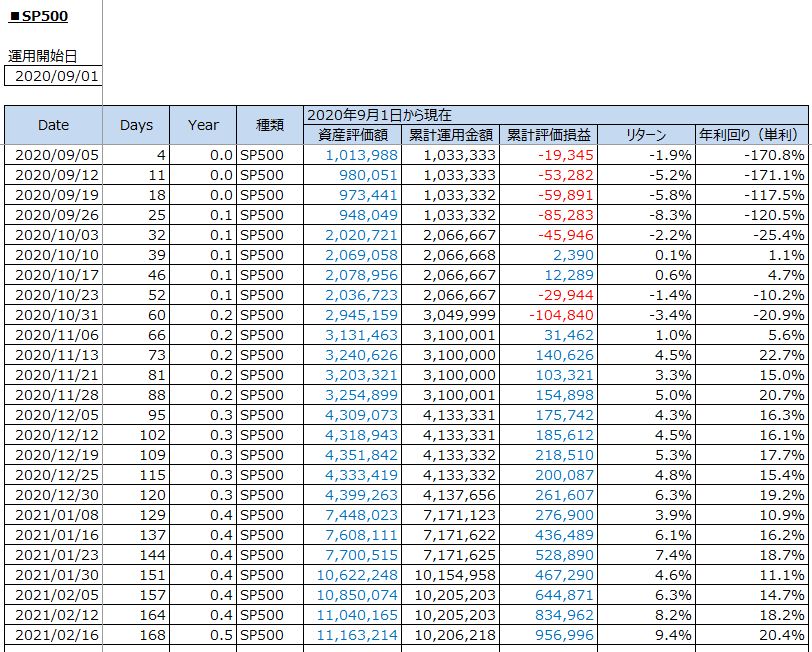The width and height of the screenshot is (812, 652).
Task: Click the 累計運用金額 column header
Action: 451,135
